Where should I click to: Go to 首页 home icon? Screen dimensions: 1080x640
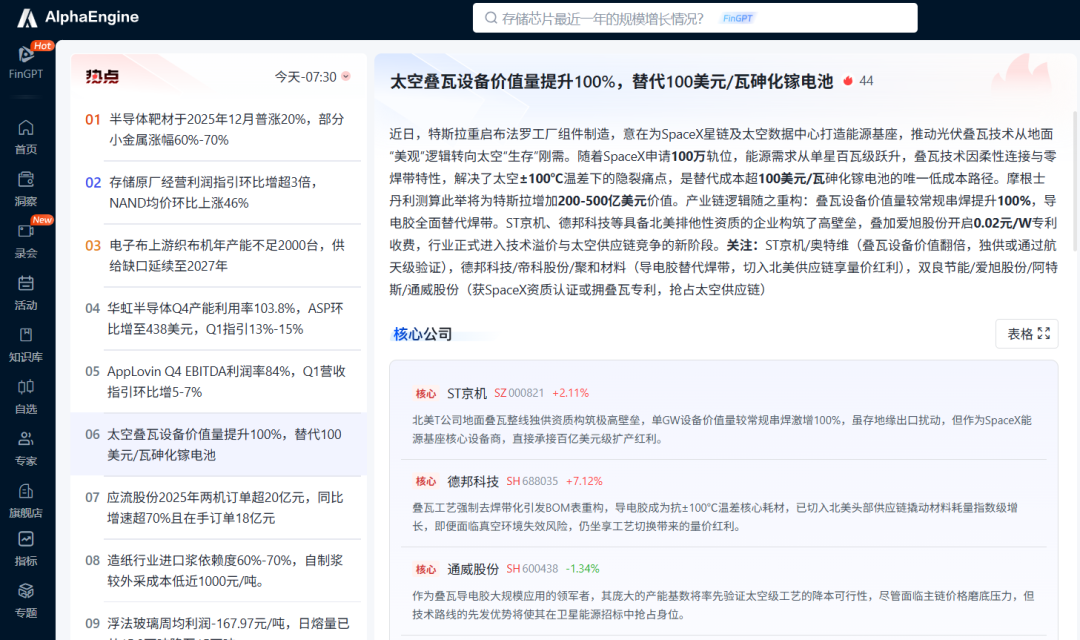(26, 128)
